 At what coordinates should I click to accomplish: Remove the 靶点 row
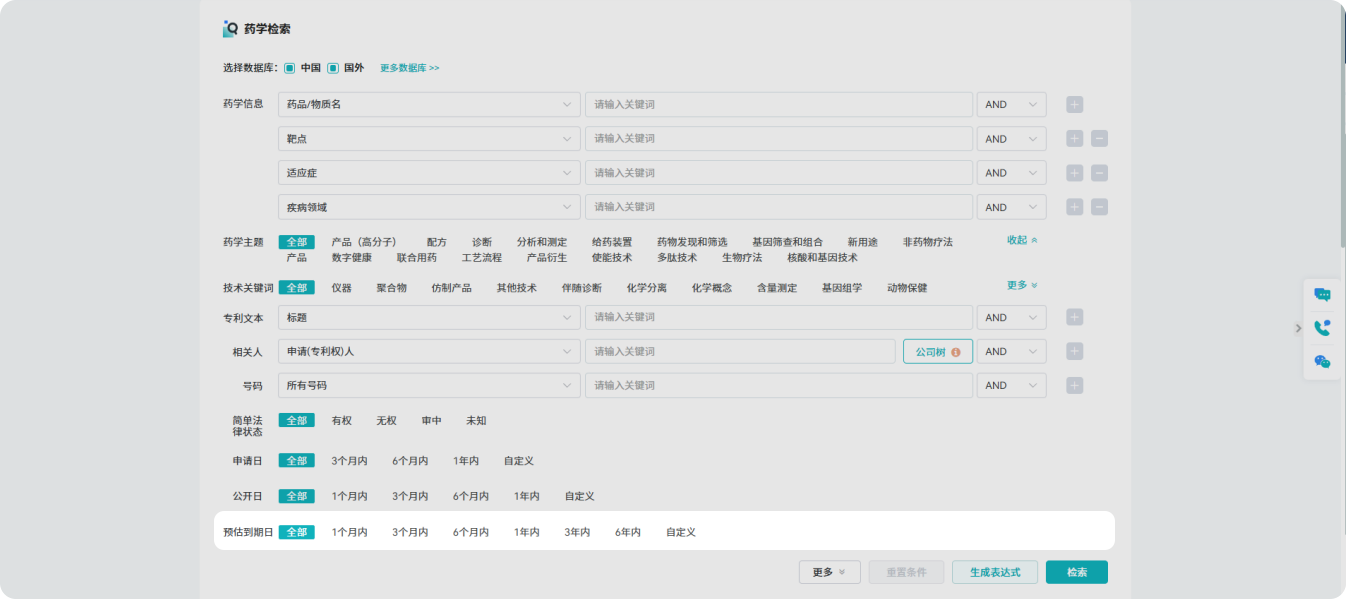(1099, 139)
